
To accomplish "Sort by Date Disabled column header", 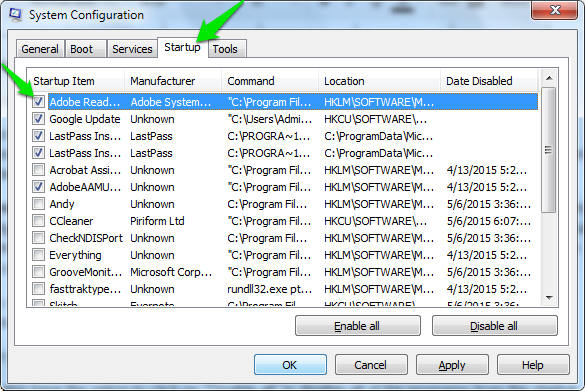I will (x=489, y=81).
